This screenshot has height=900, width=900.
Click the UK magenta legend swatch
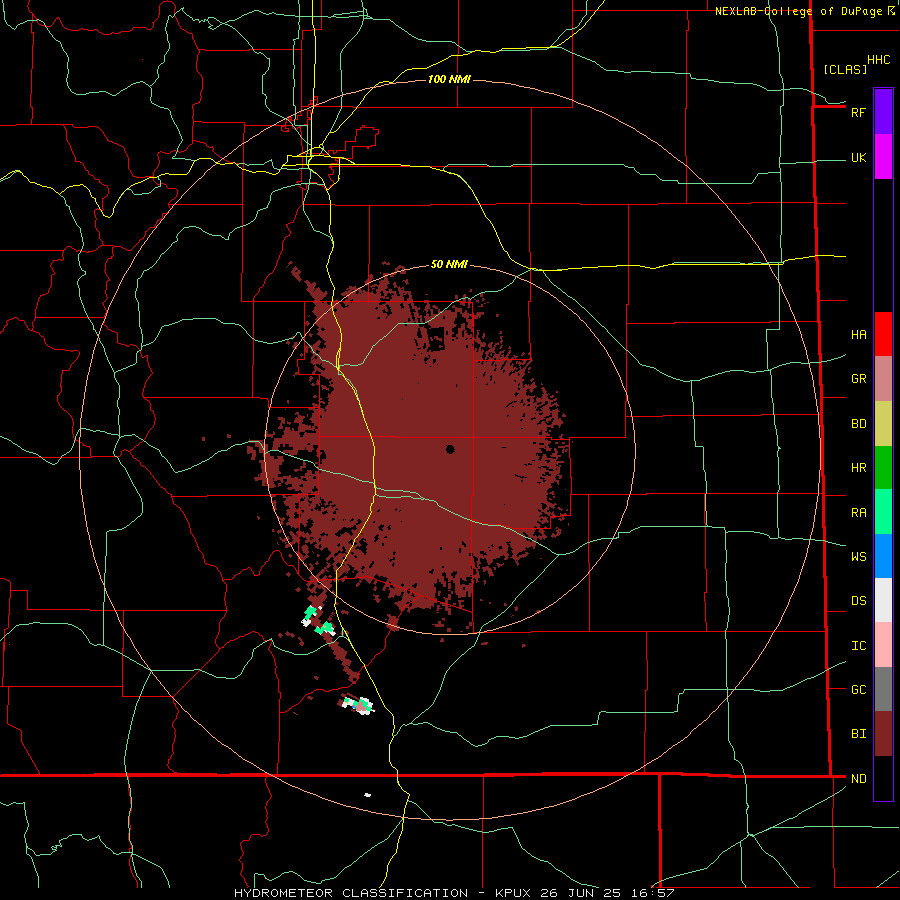(x=883, y=157)
